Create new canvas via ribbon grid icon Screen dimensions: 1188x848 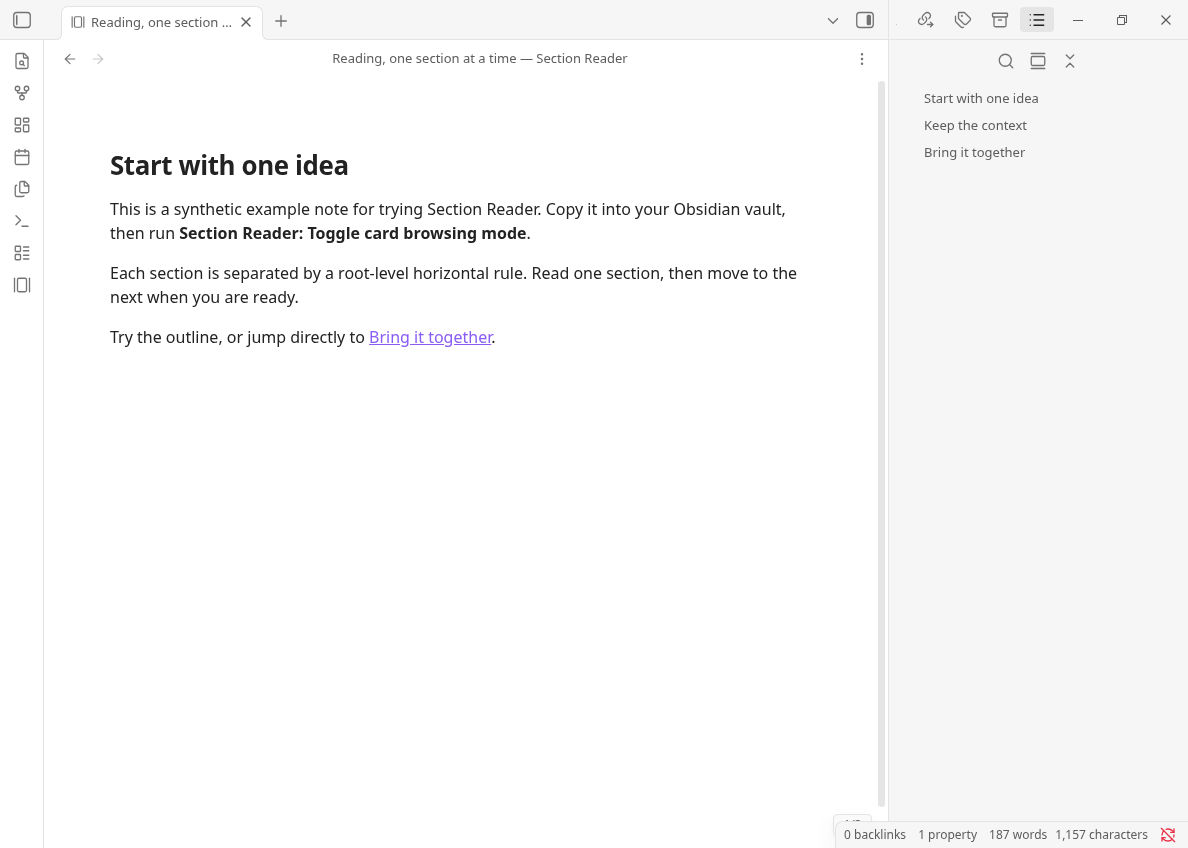[22, 125]
